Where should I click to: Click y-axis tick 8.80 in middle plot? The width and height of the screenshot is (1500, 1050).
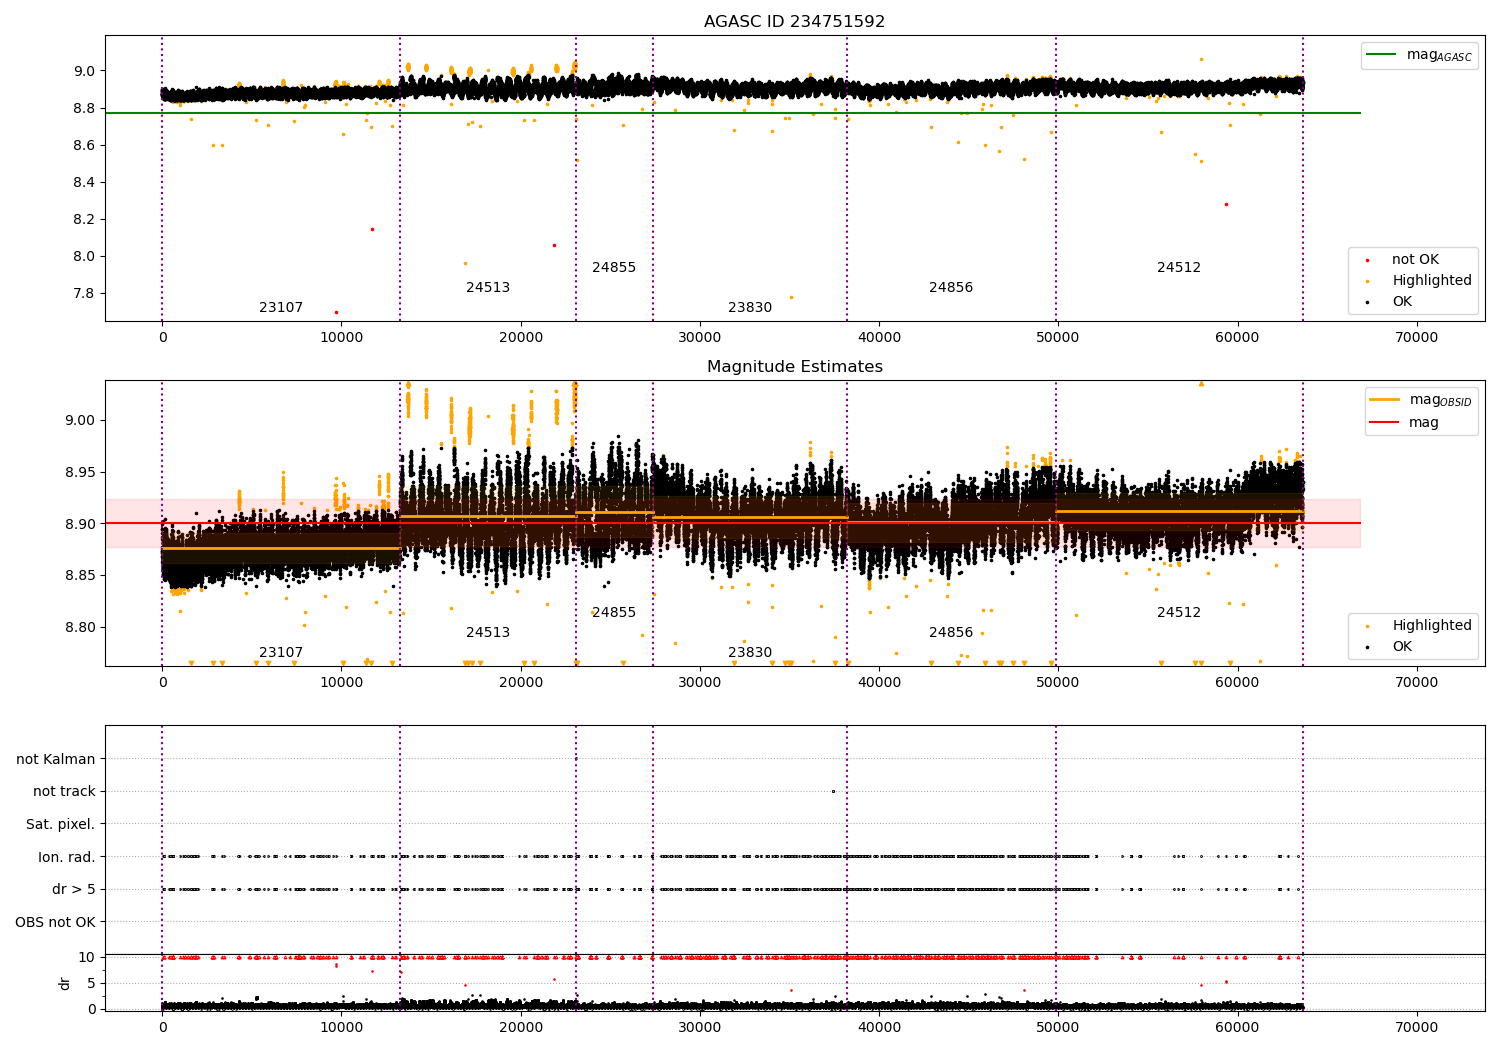click(x=79, y=628)
